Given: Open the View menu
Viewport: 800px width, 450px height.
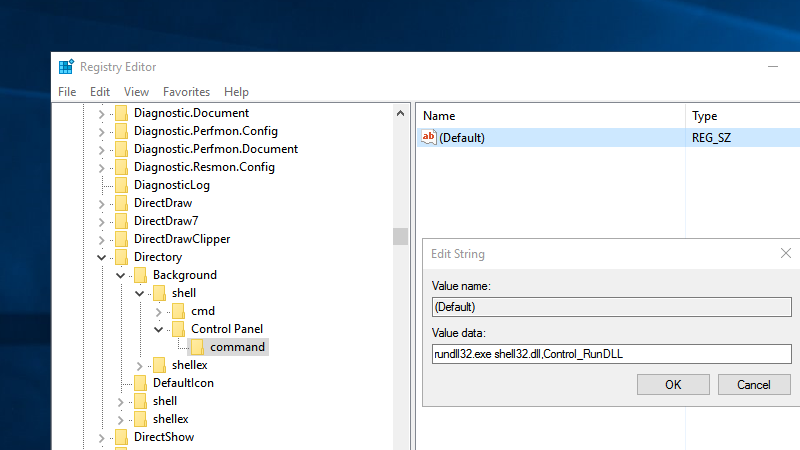Looking at the screenshot, I should (x=136, y=92).
